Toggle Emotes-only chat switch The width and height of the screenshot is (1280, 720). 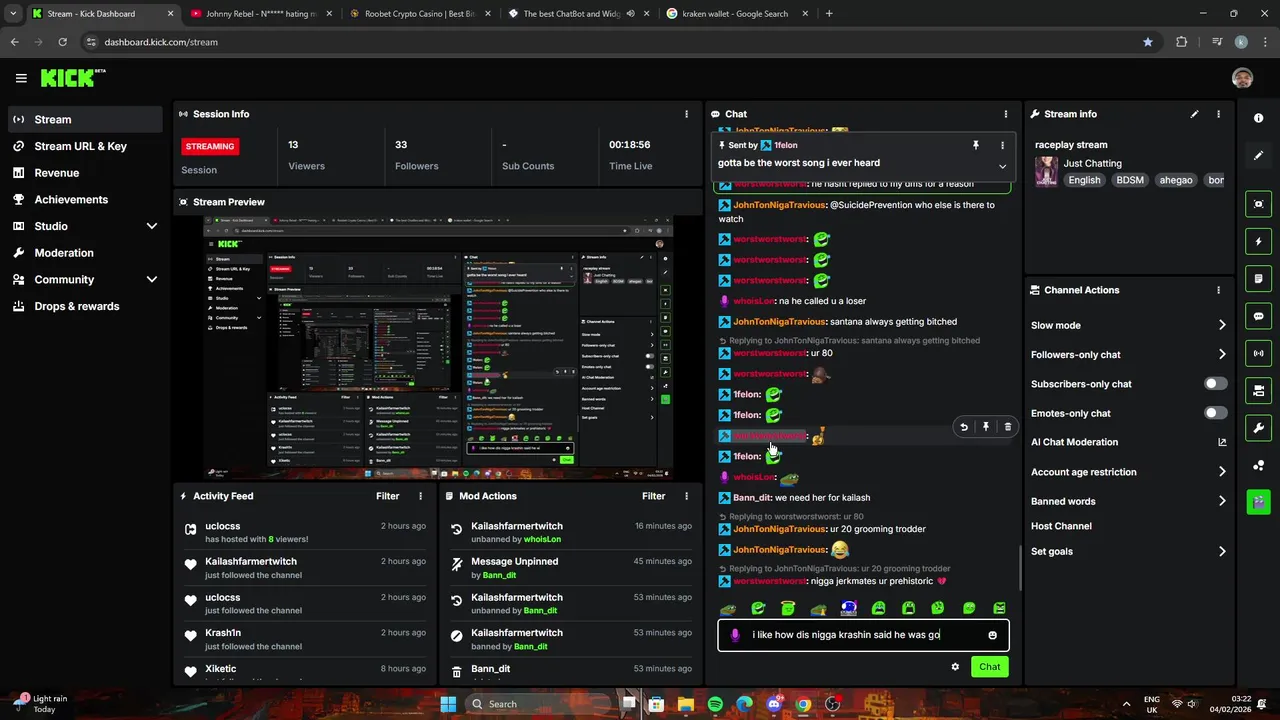click(1215, 413)
